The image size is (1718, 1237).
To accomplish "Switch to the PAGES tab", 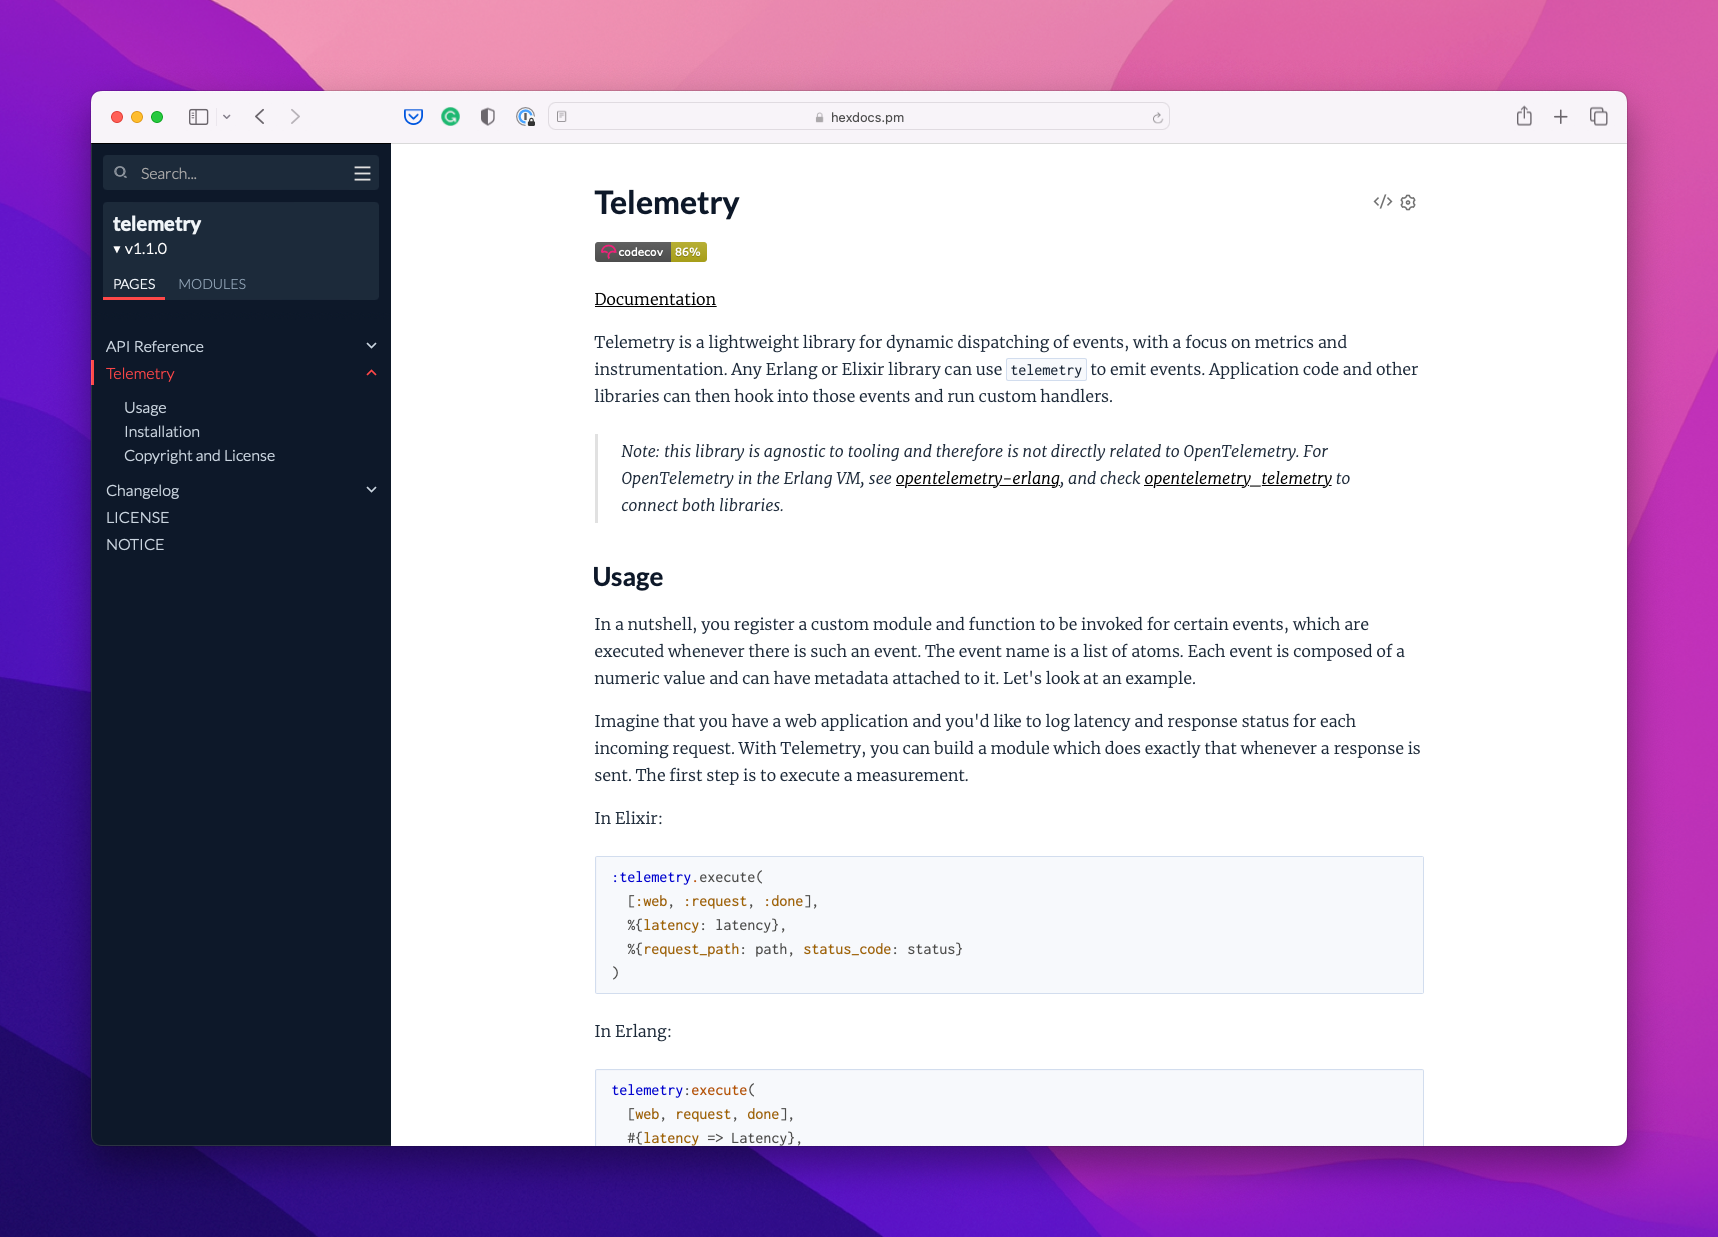I will [x=134, y=284].
